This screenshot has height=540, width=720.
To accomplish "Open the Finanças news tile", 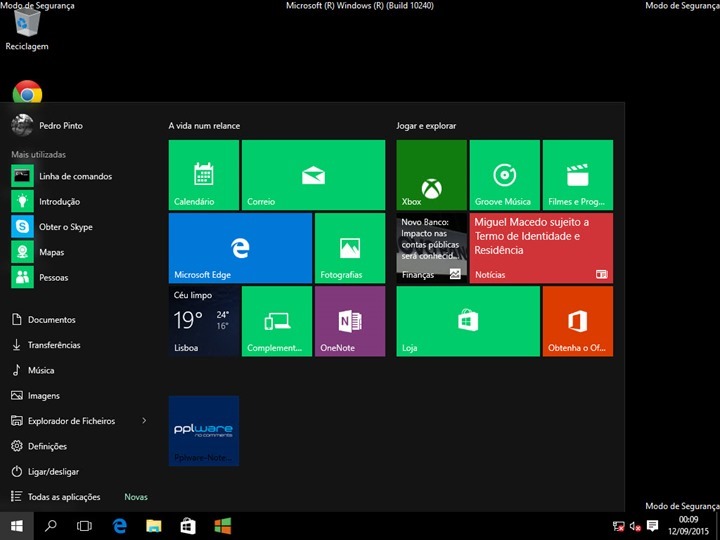I will [431, 248].
